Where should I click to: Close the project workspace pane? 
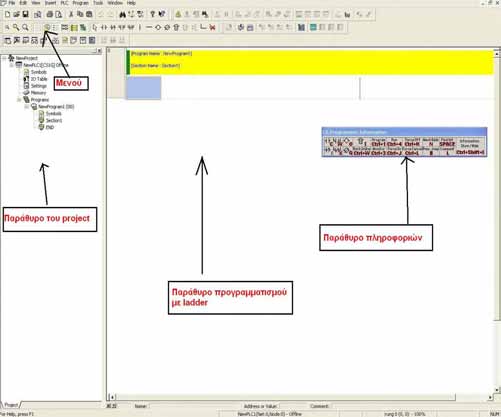tap(99, 51)
